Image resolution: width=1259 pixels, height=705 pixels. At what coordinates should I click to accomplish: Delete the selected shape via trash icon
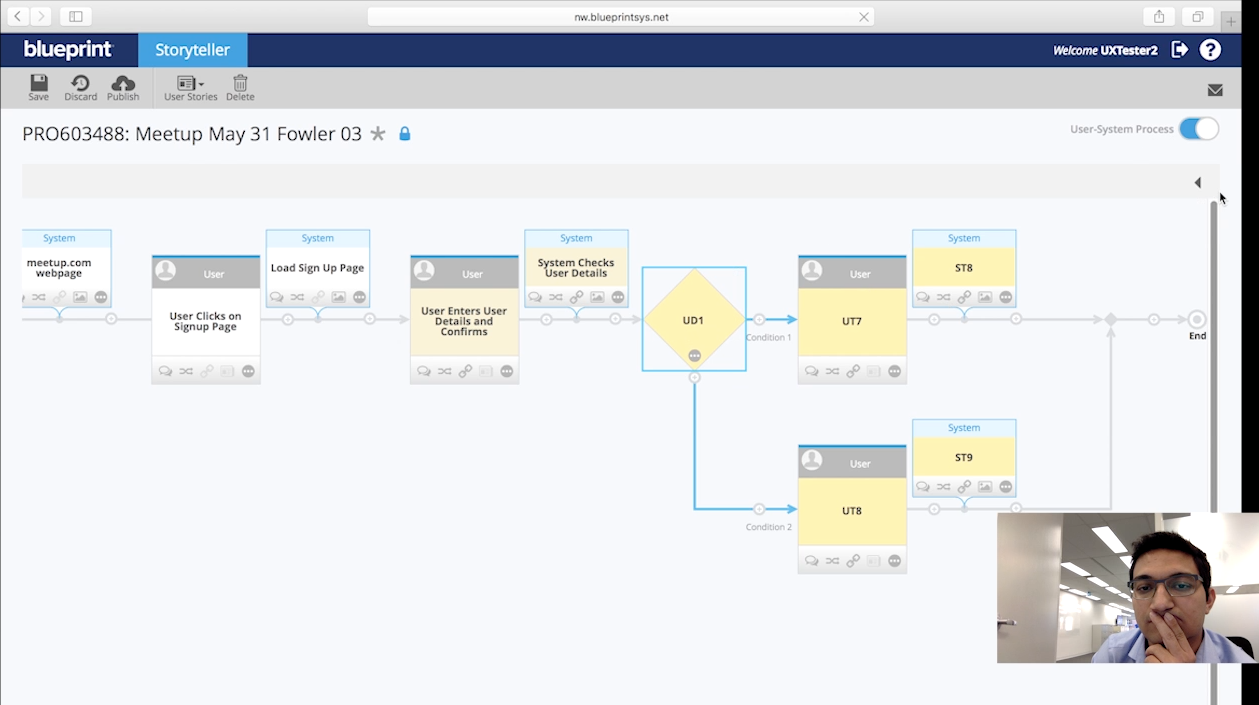(x=240, y=87)
